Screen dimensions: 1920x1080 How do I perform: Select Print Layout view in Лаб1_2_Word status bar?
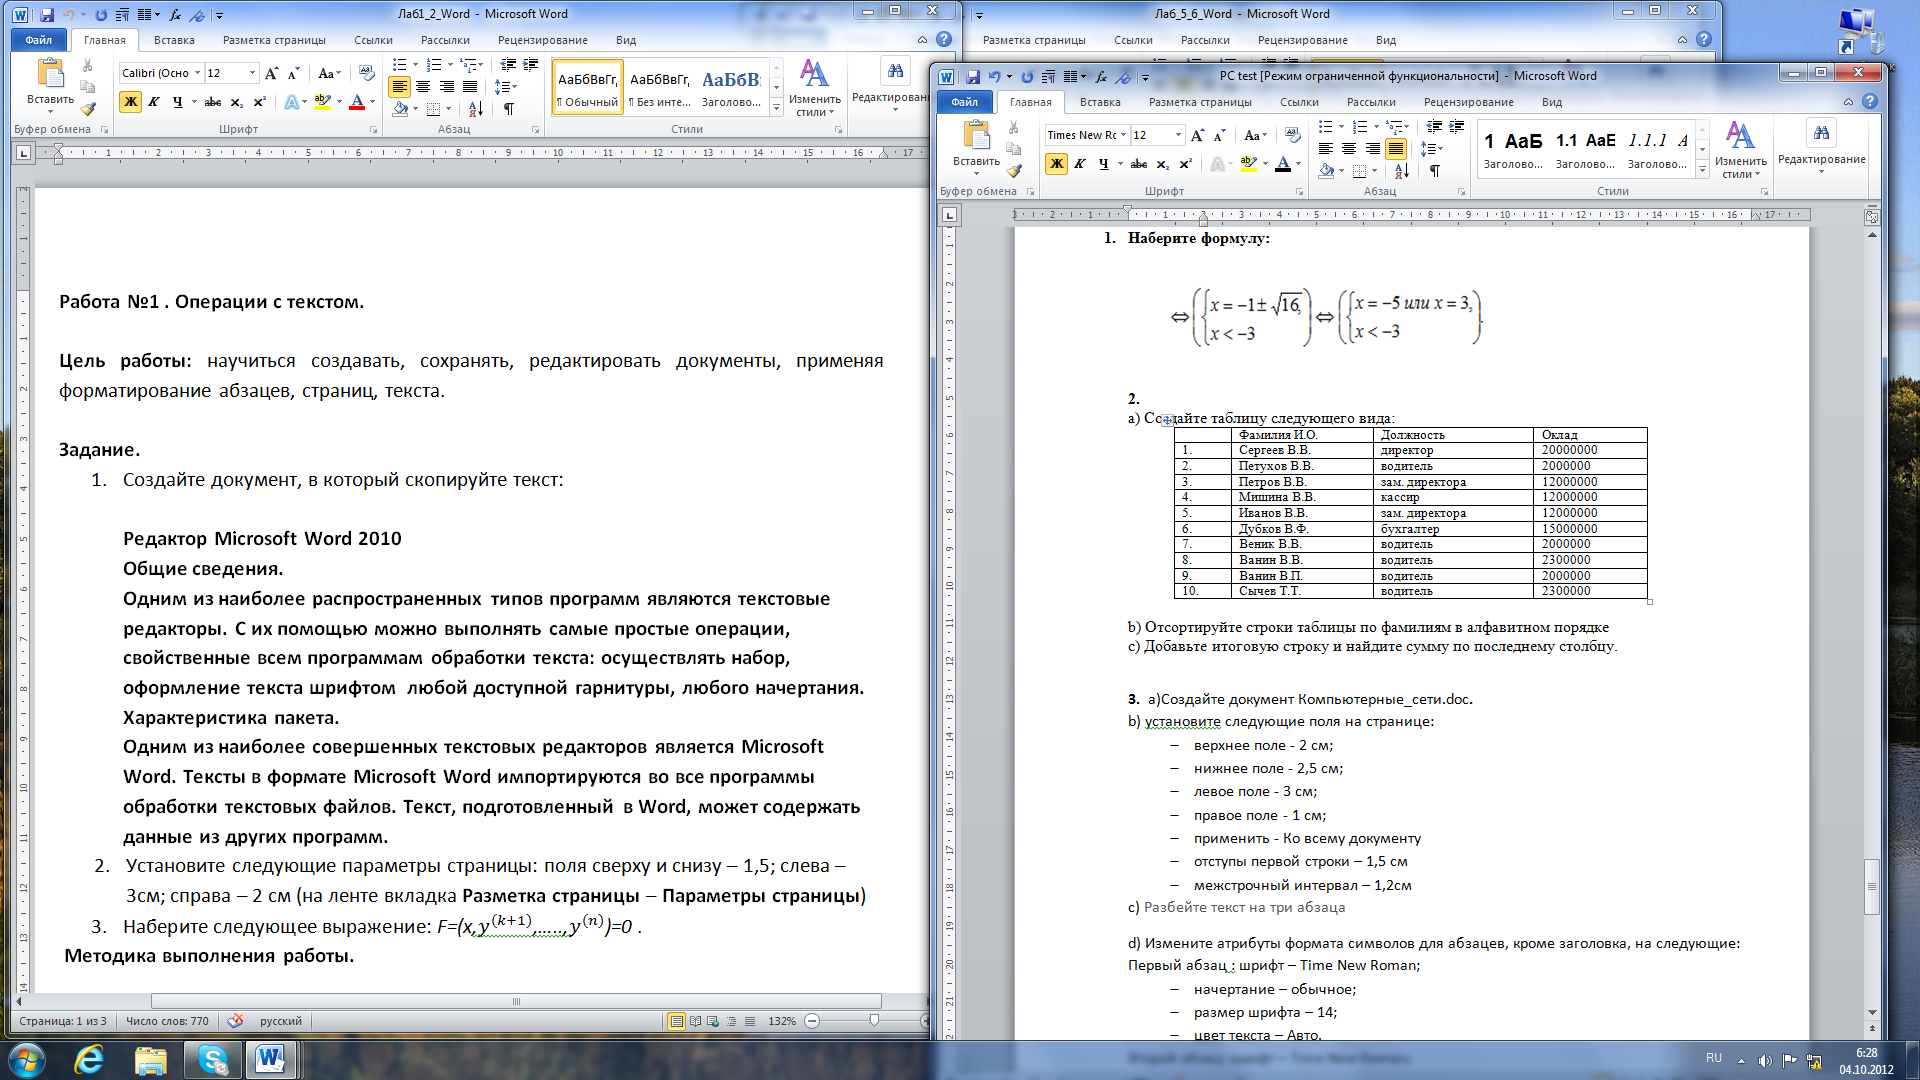pyautogui.click(x=677, y=1021)
